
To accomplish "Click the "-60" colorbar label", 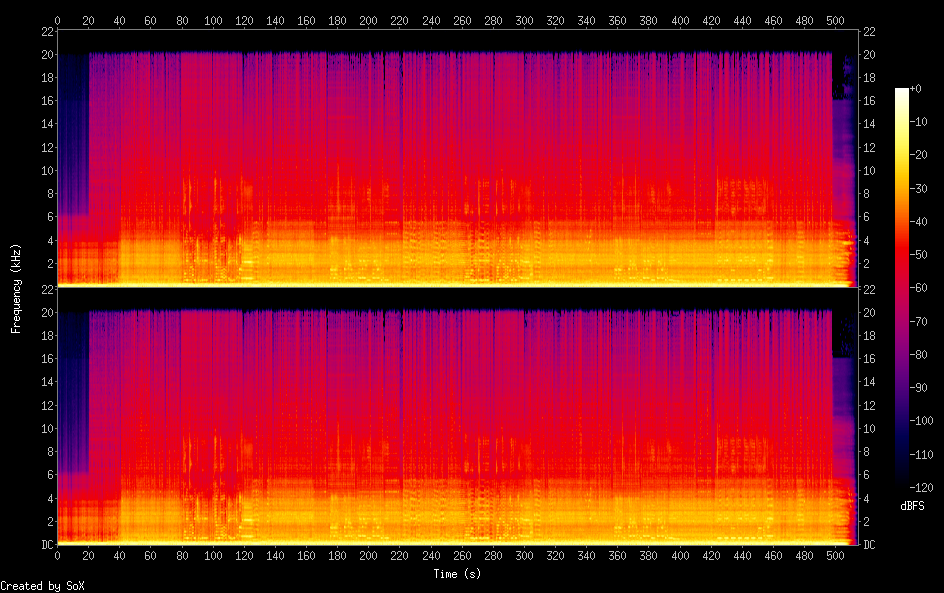I will coord(918,288).
